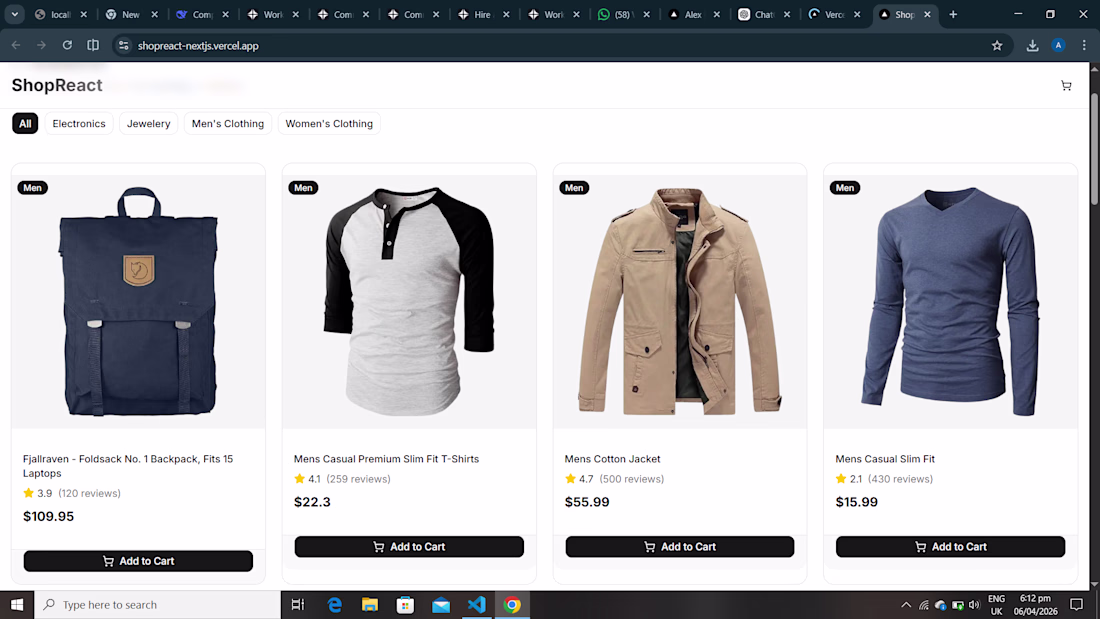
Task: Close the Shop tab
Action: pyautogui.click(x=927, y=14)
